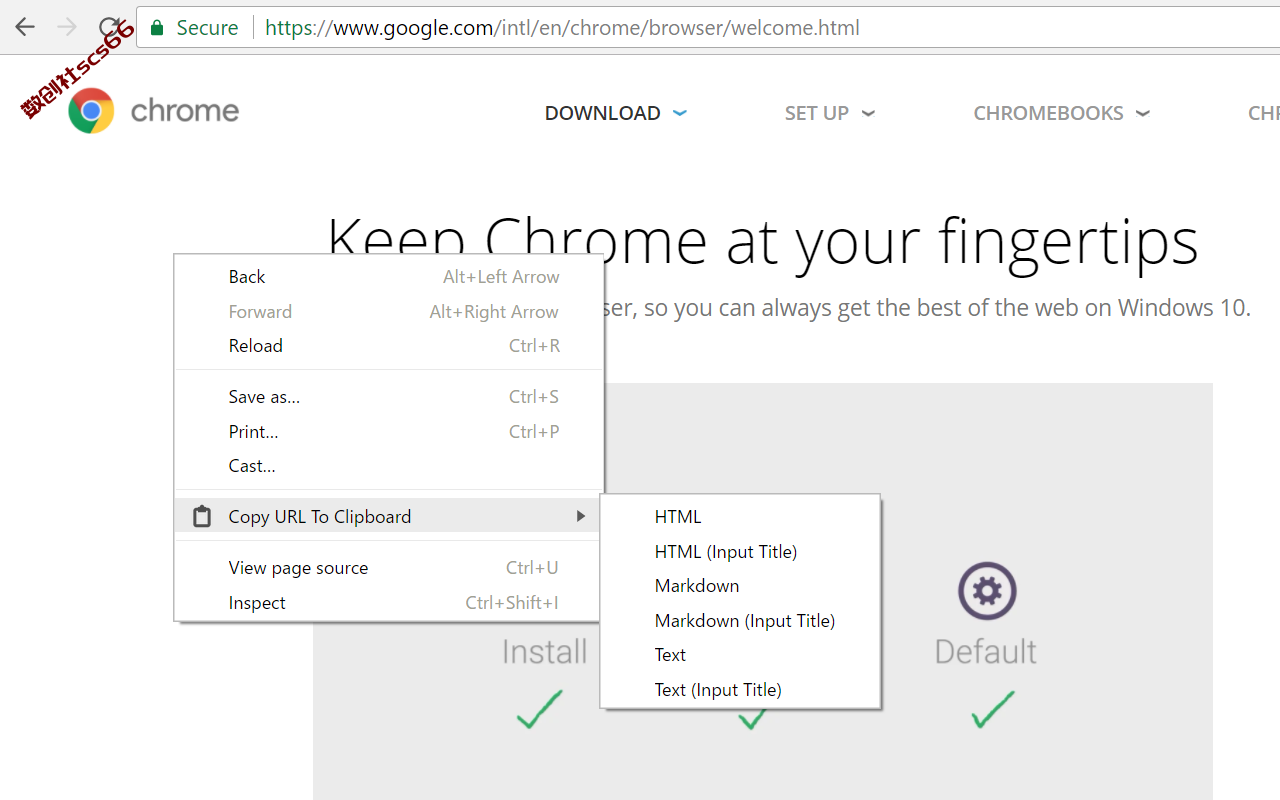
Task: Select Print... in the context menu
Action: 389,432
